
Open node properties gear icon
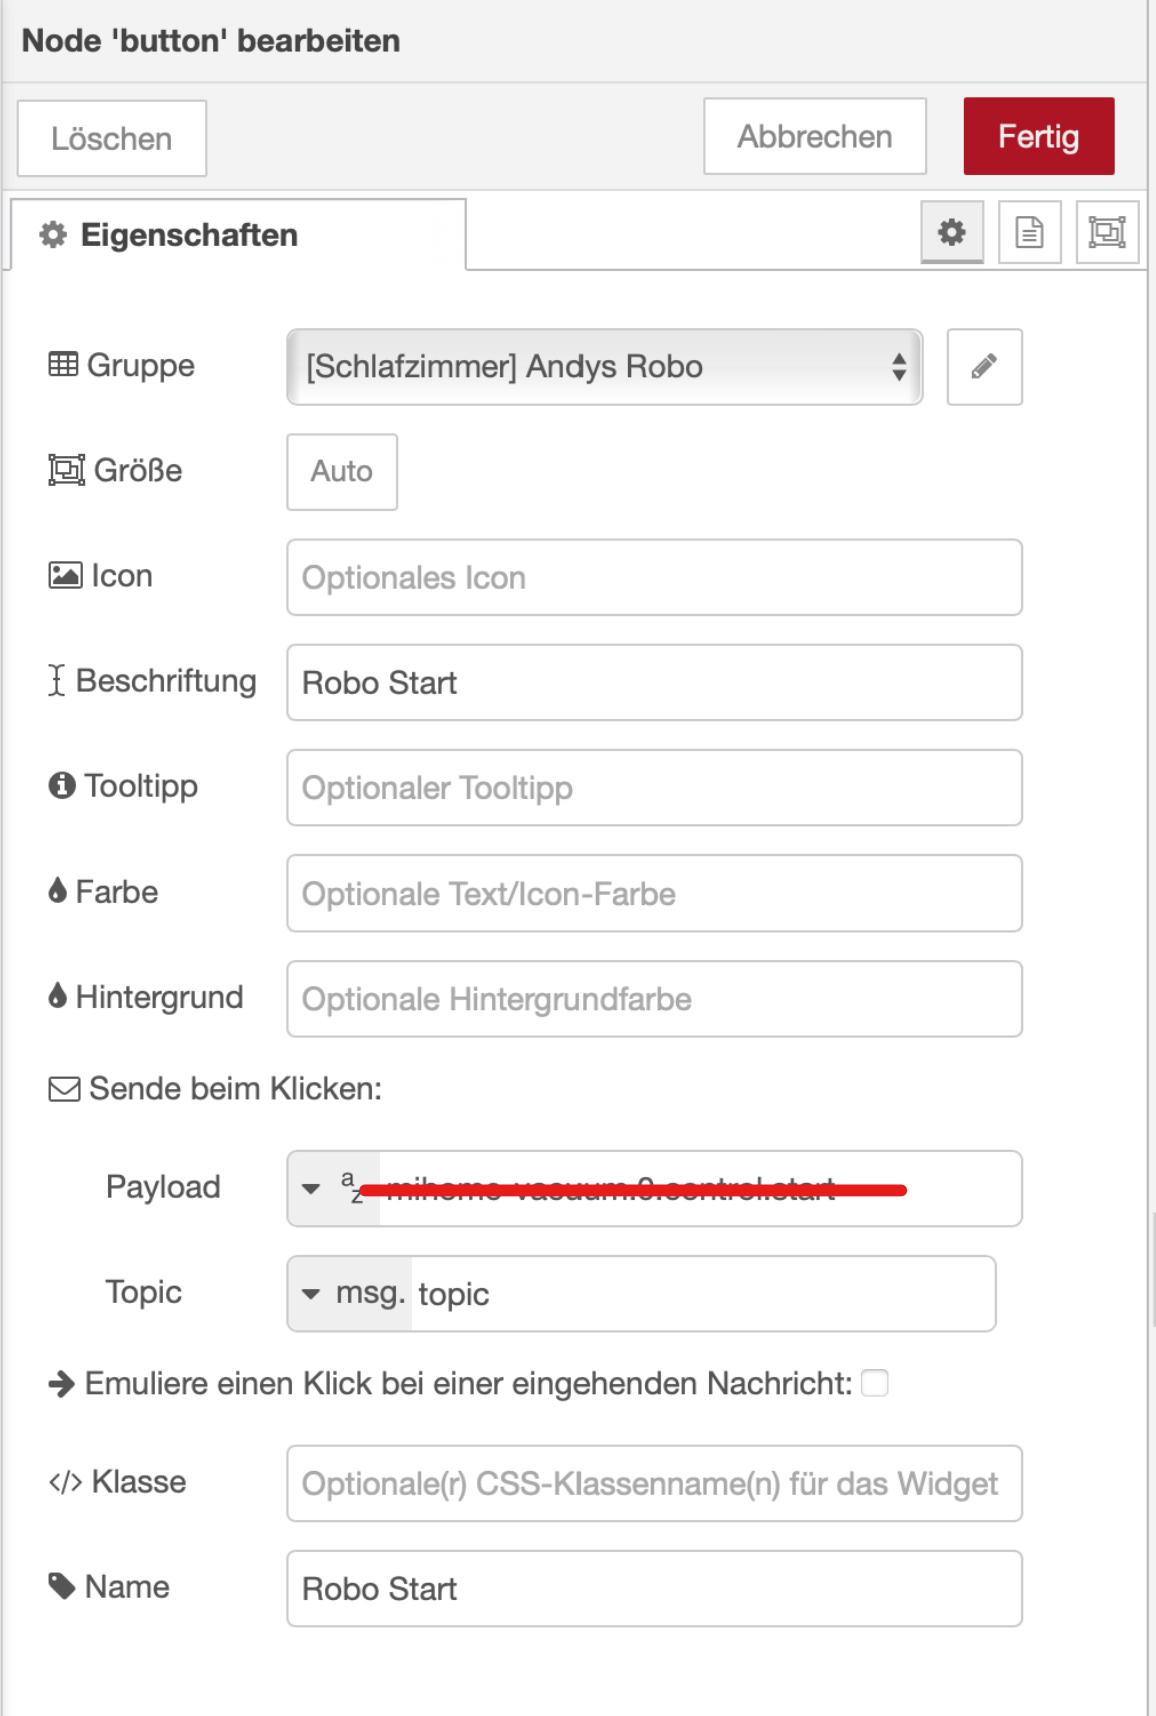point(951,233)
